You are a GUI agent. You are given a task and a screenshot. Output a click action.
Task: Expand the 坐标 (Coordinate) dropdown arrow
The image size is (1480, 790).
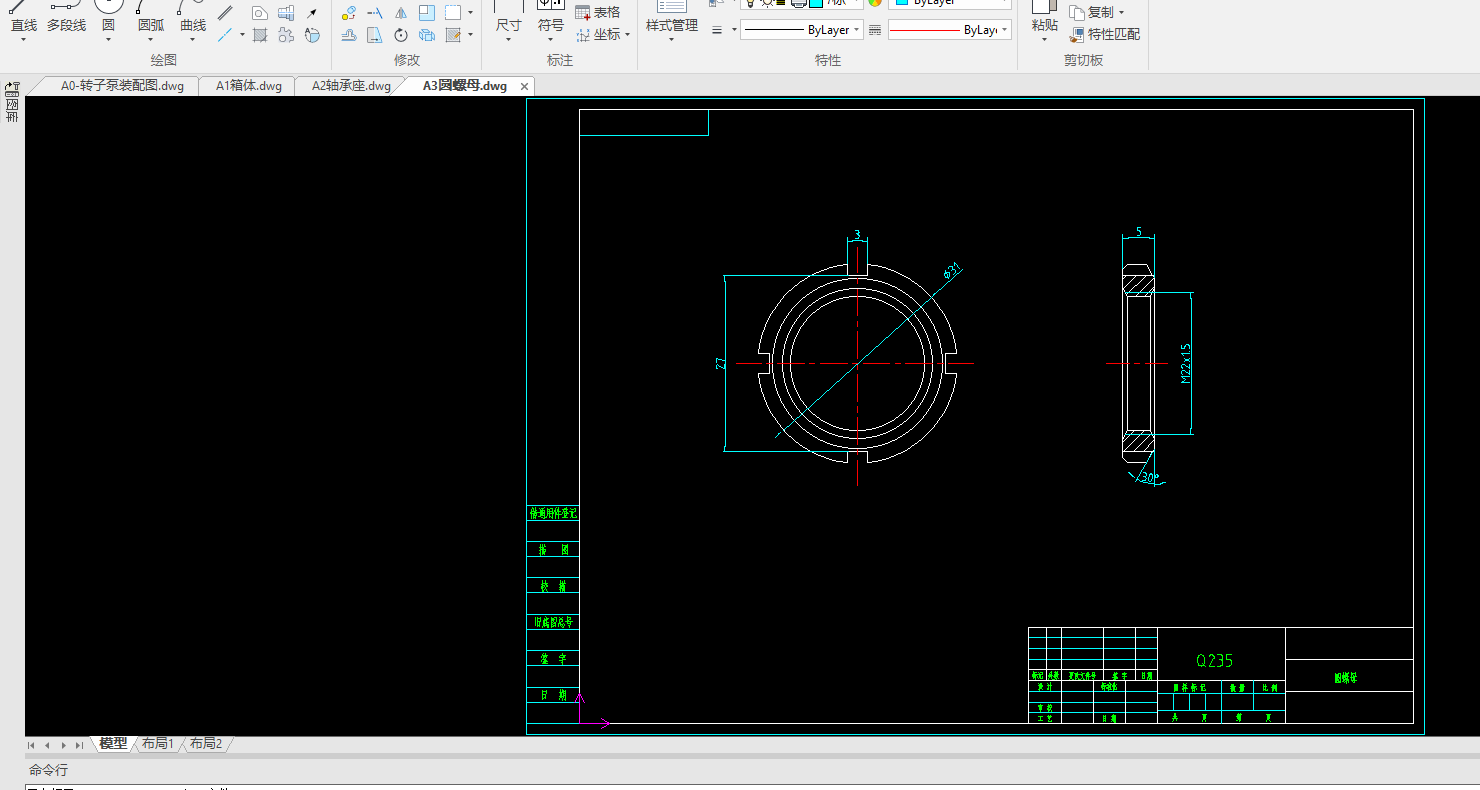pos(627,35)
